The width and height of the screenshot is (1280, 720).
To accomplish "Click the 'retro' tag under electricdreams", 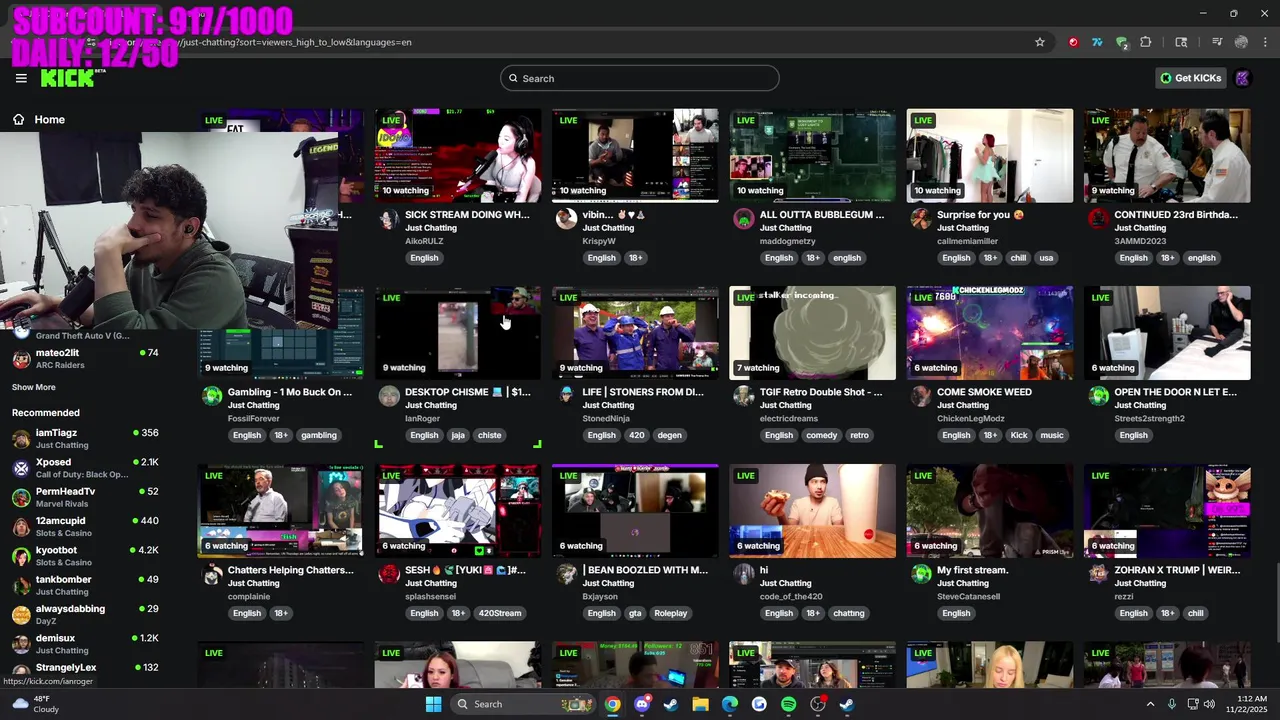I will 859,435.
